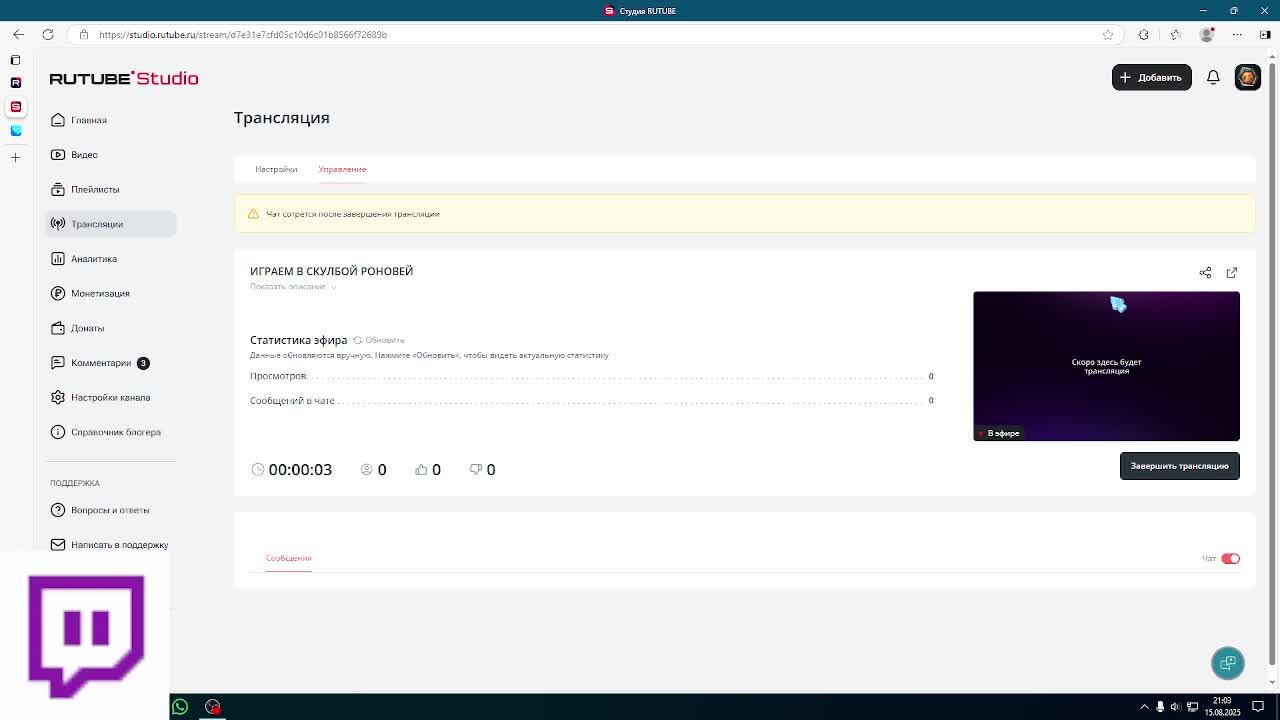Viewport: 1280px width, 720px height.
Task: Switch to the Настройки tab
Action: [276, 169]
